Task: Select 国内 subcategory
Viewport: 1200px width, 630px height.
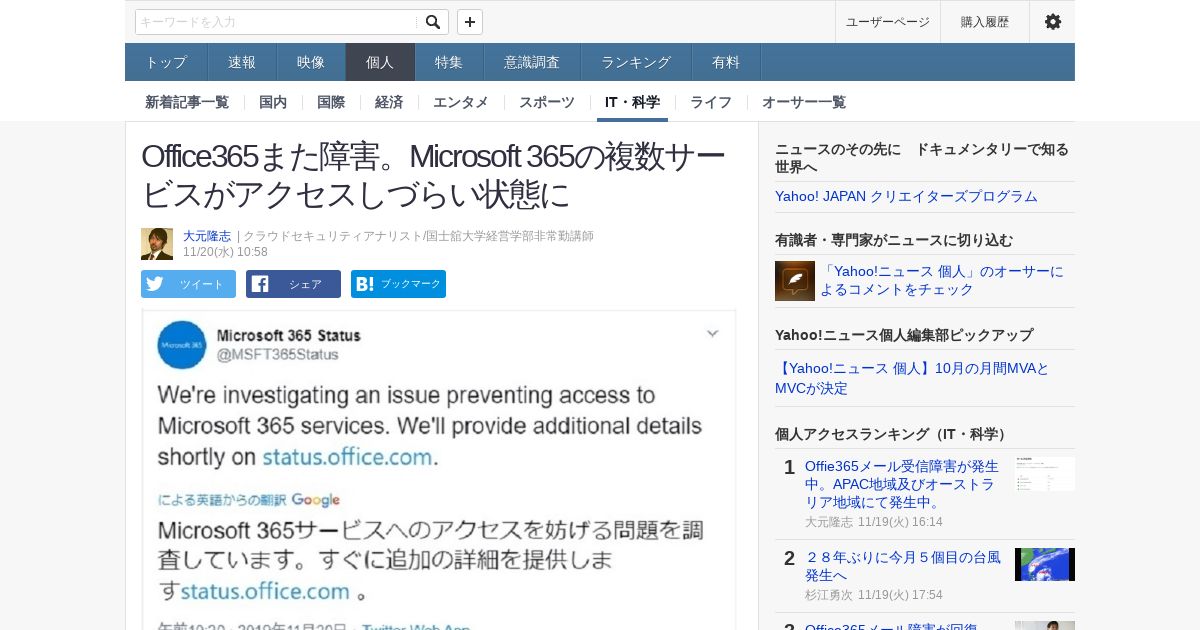Action: pyautogui.click(x=273, y=102)
